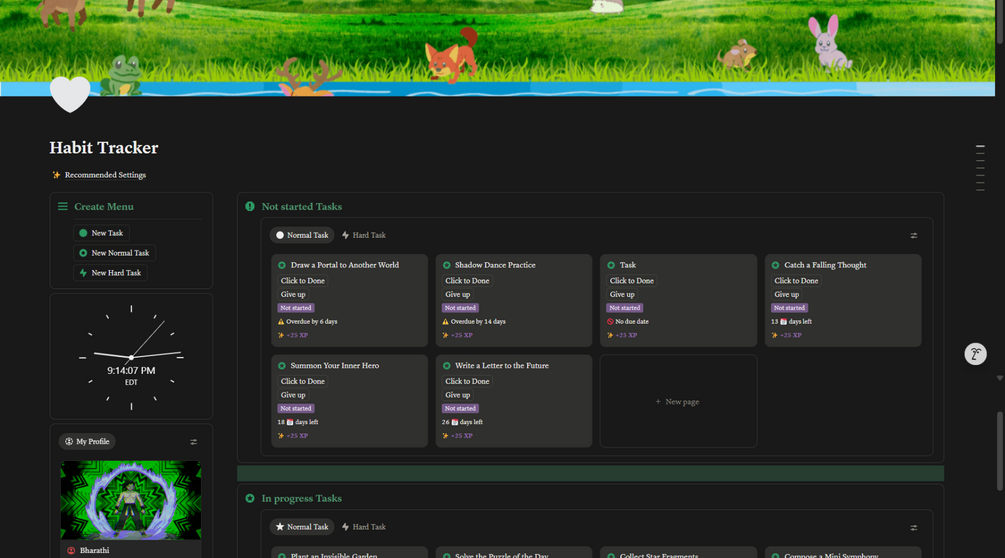Click status icon on Draw a Portal card
Image resolution: width=1005 pixels, height=558 pixels.
click(x=282, y=265)
